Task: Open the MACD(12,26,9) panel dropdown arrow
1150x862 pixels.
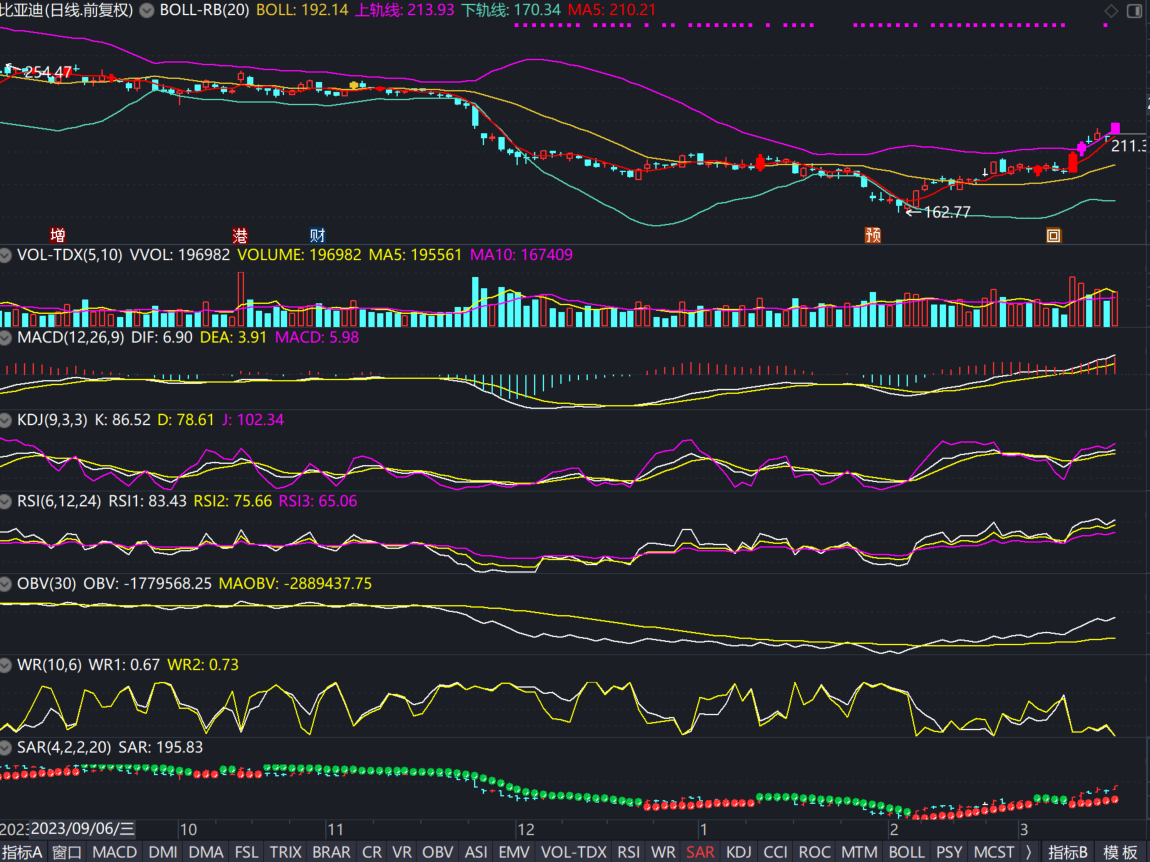Action: 7,338
